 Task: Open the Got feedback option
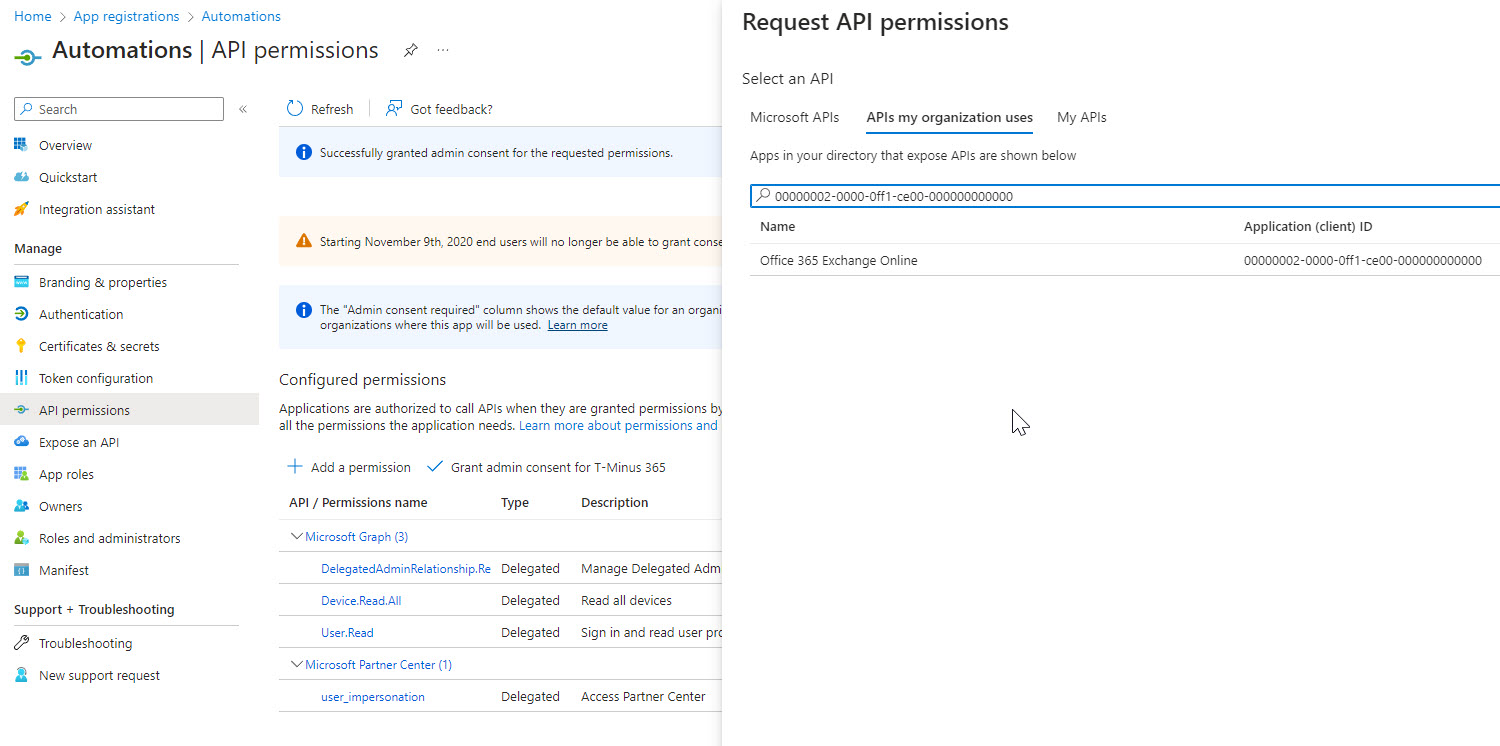point(440,109)
